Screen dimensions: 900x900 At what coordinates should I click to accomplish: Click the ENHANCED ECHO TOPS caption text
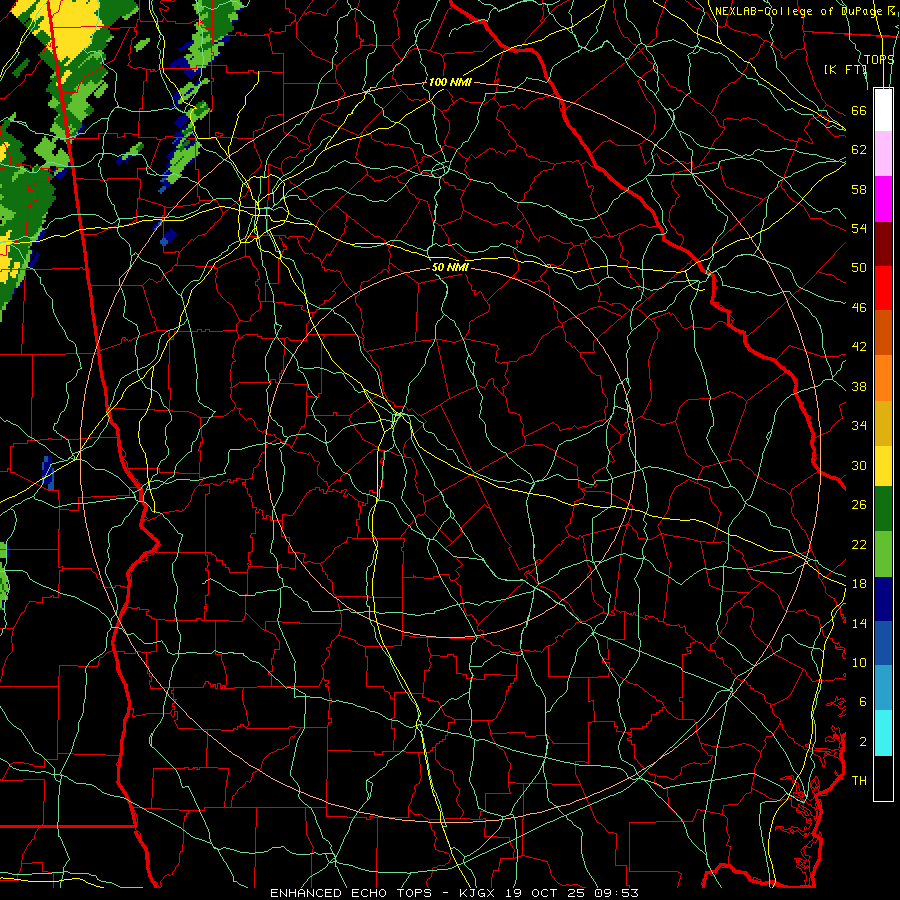click(355, 893)
